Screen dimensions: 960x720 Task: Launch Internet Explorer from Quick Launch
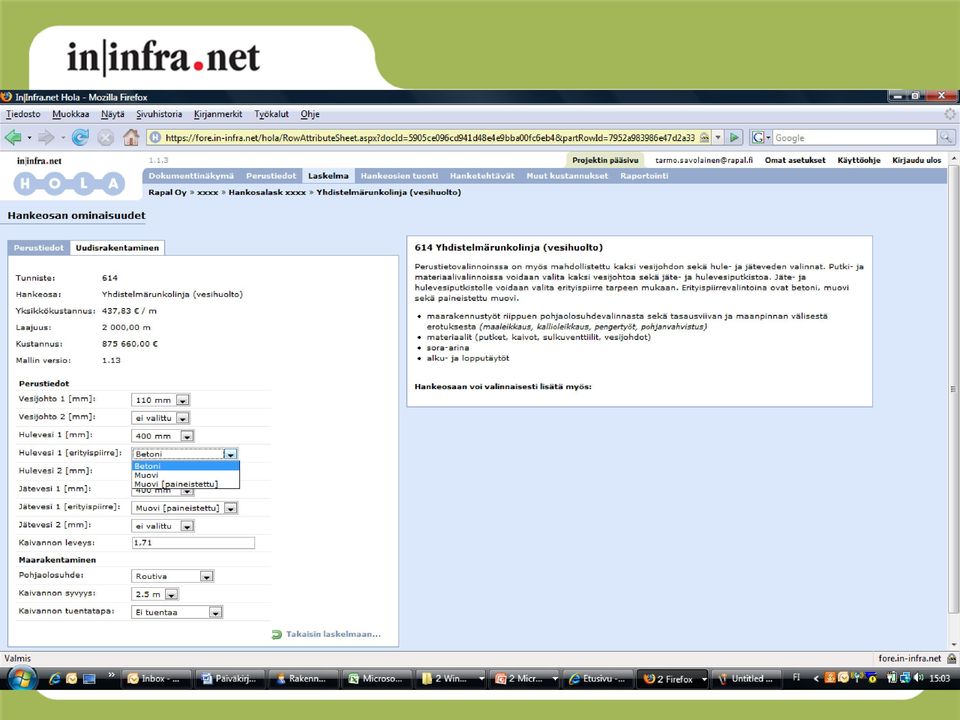click(x=55, y=678)
